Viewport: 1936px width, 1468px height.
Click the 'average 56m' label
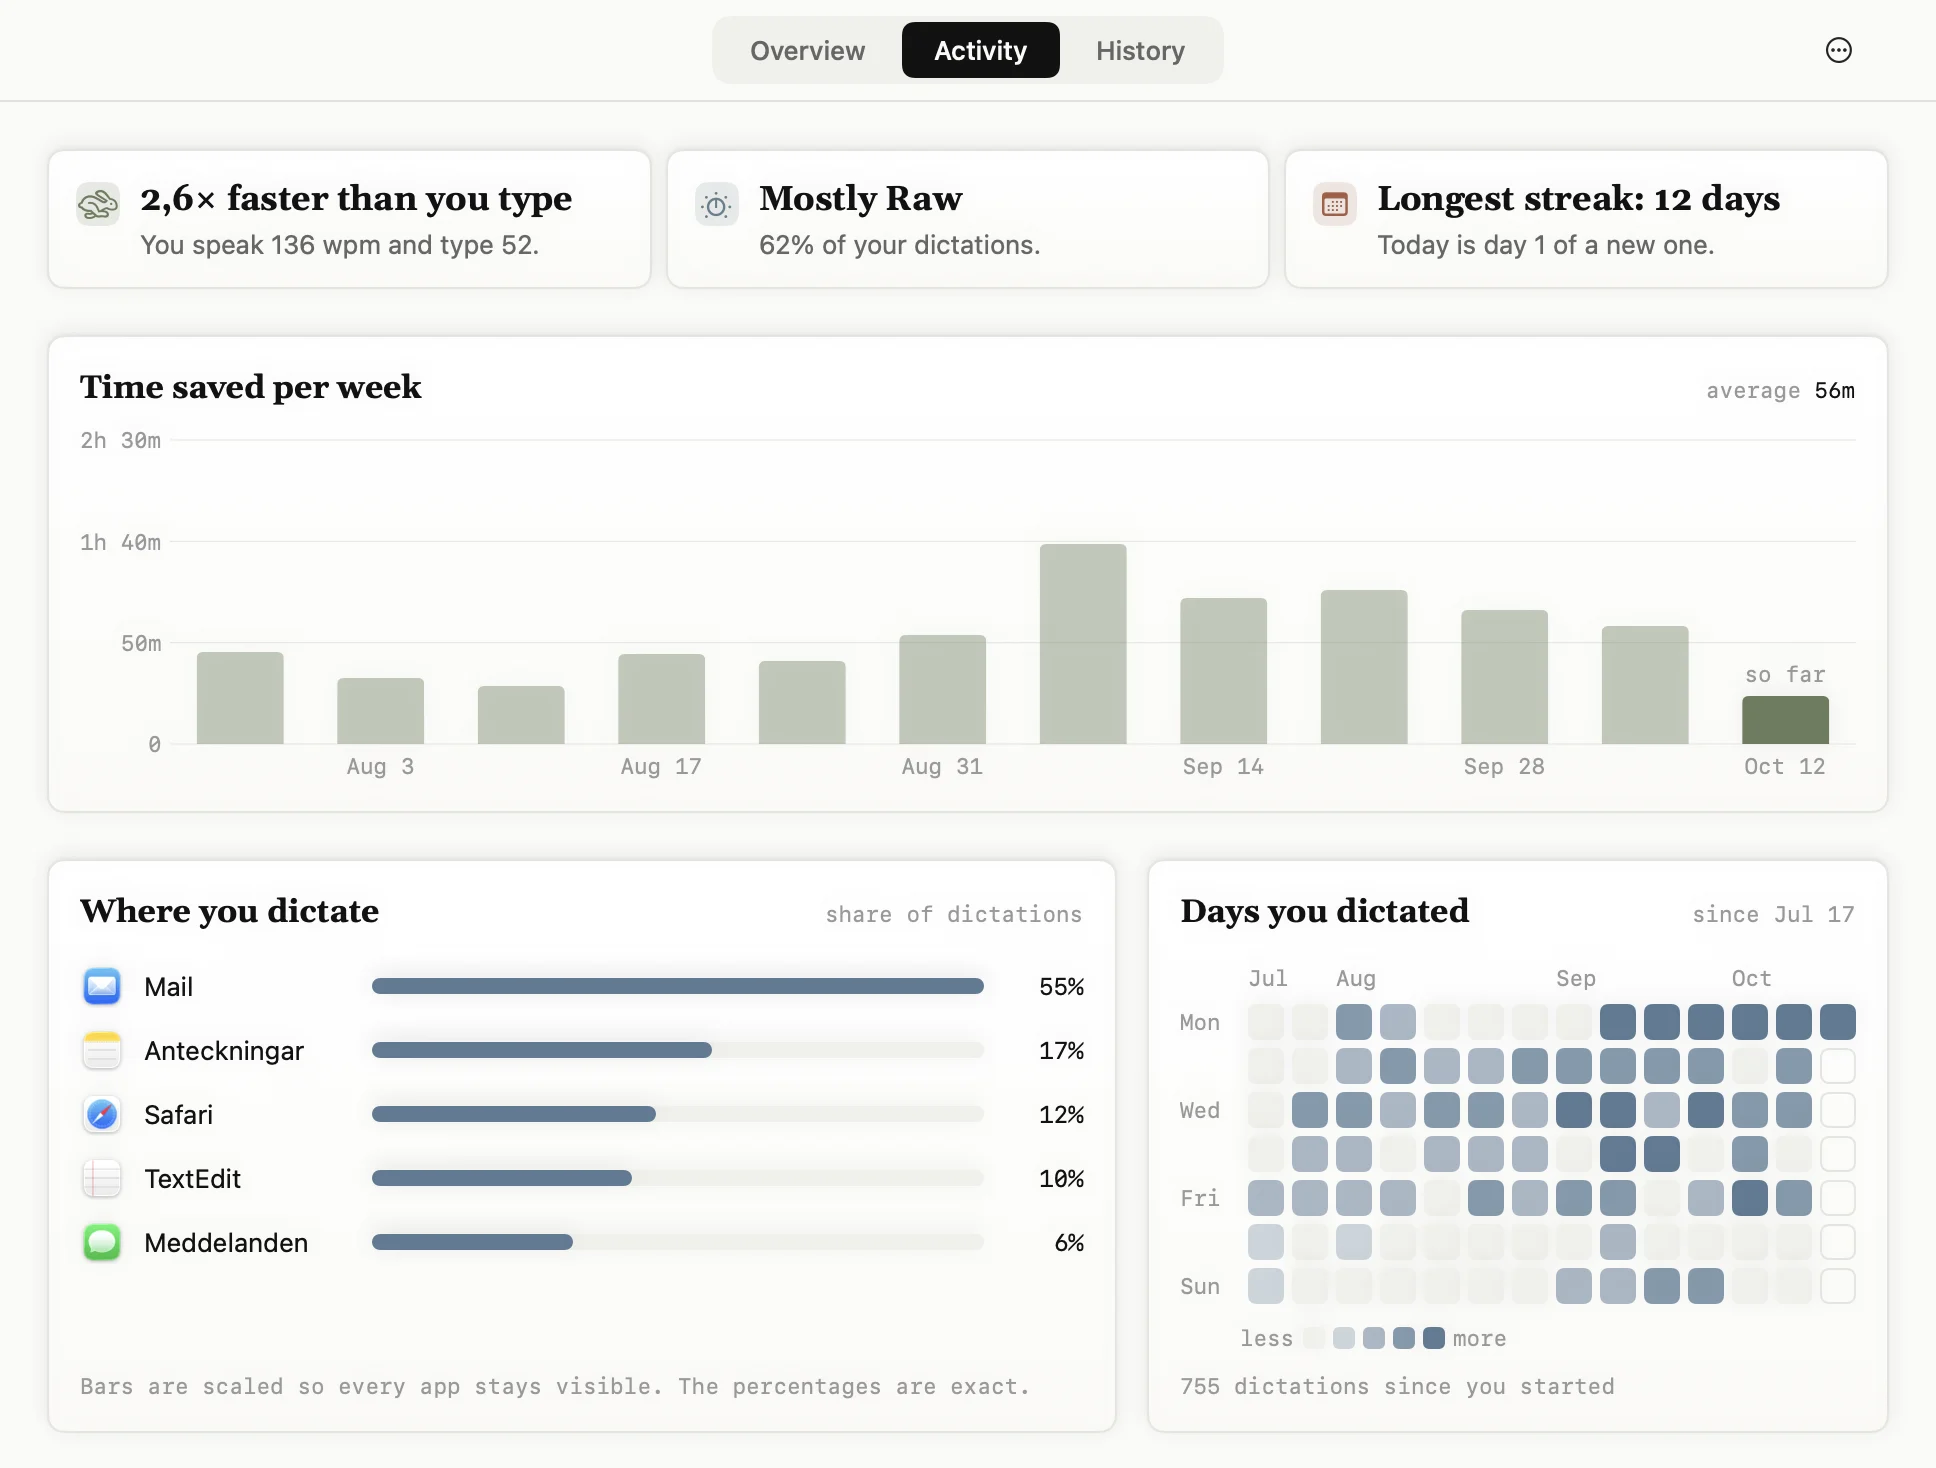click(1780, 391)
